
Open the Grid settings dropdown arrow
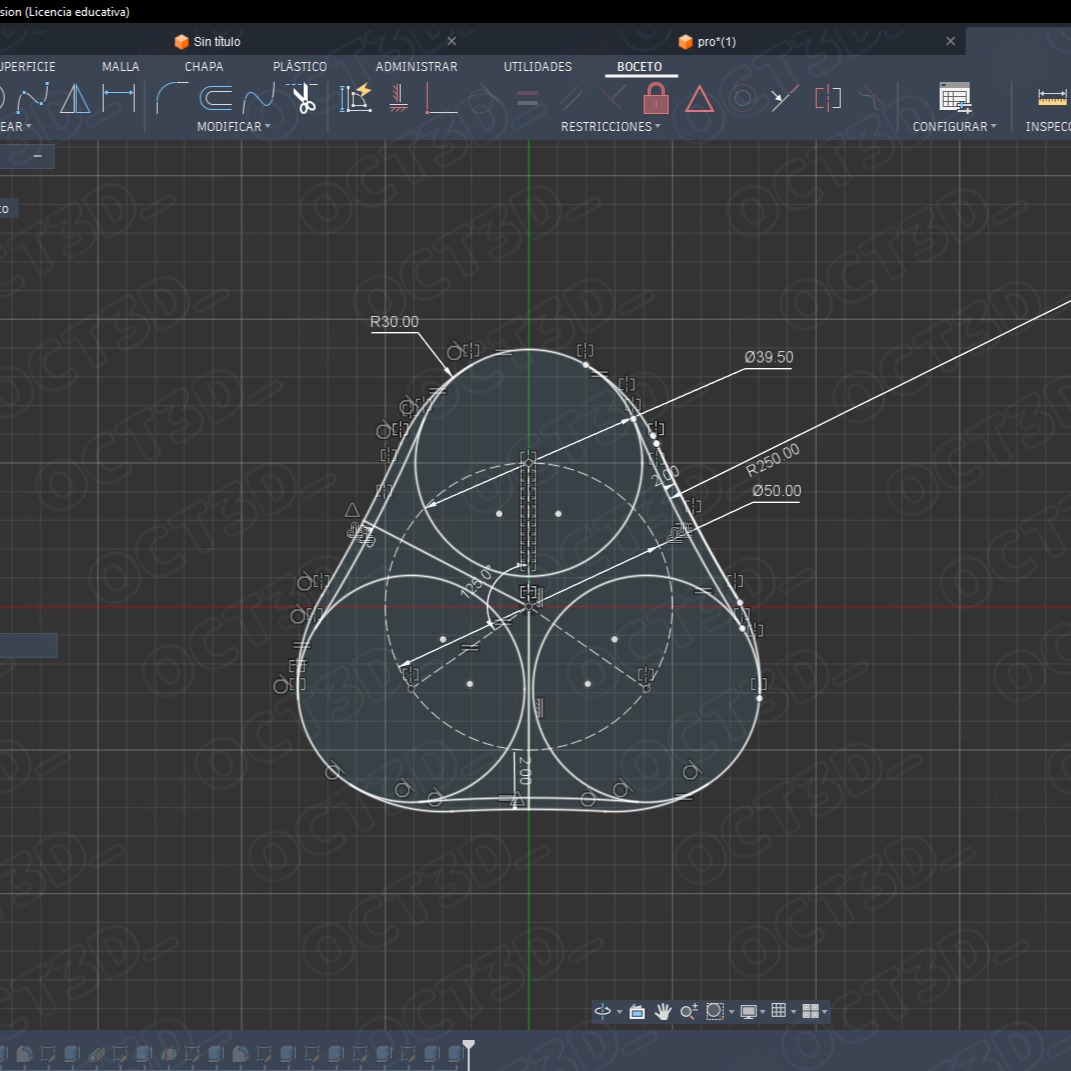click(794, 1012)
